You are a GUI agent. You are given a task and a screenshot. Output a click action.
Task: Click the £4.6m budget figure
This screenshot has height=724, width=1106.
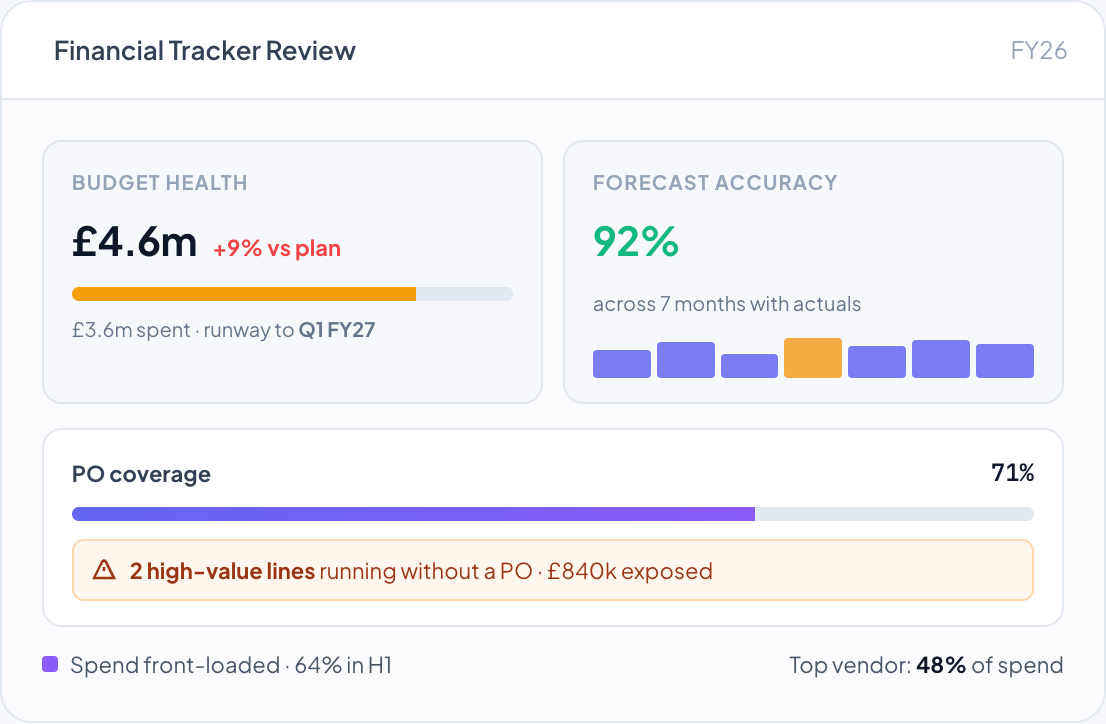pyautogui.click(x=134, y=242)
